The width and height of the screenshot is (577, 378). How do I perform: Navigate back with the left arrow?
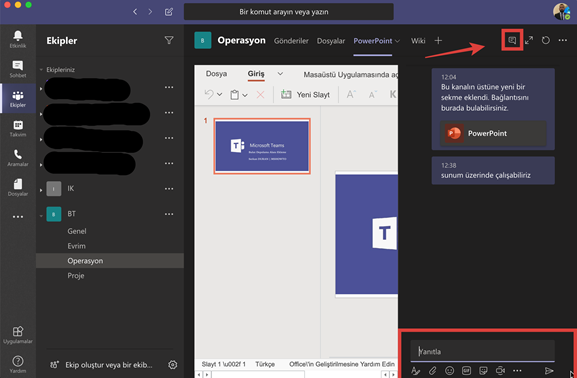135,12
